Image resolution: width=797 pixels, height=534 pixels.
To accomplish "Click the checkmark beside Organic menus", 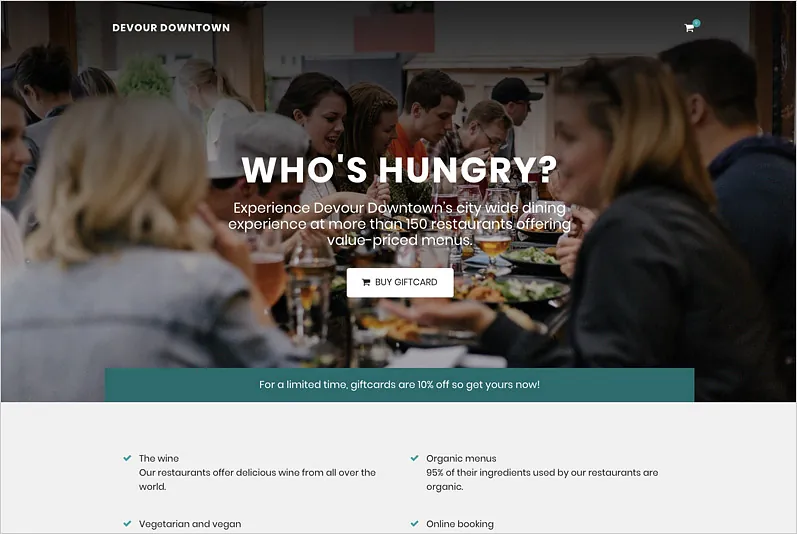I will pyautogui.click(x=414, y=458).
